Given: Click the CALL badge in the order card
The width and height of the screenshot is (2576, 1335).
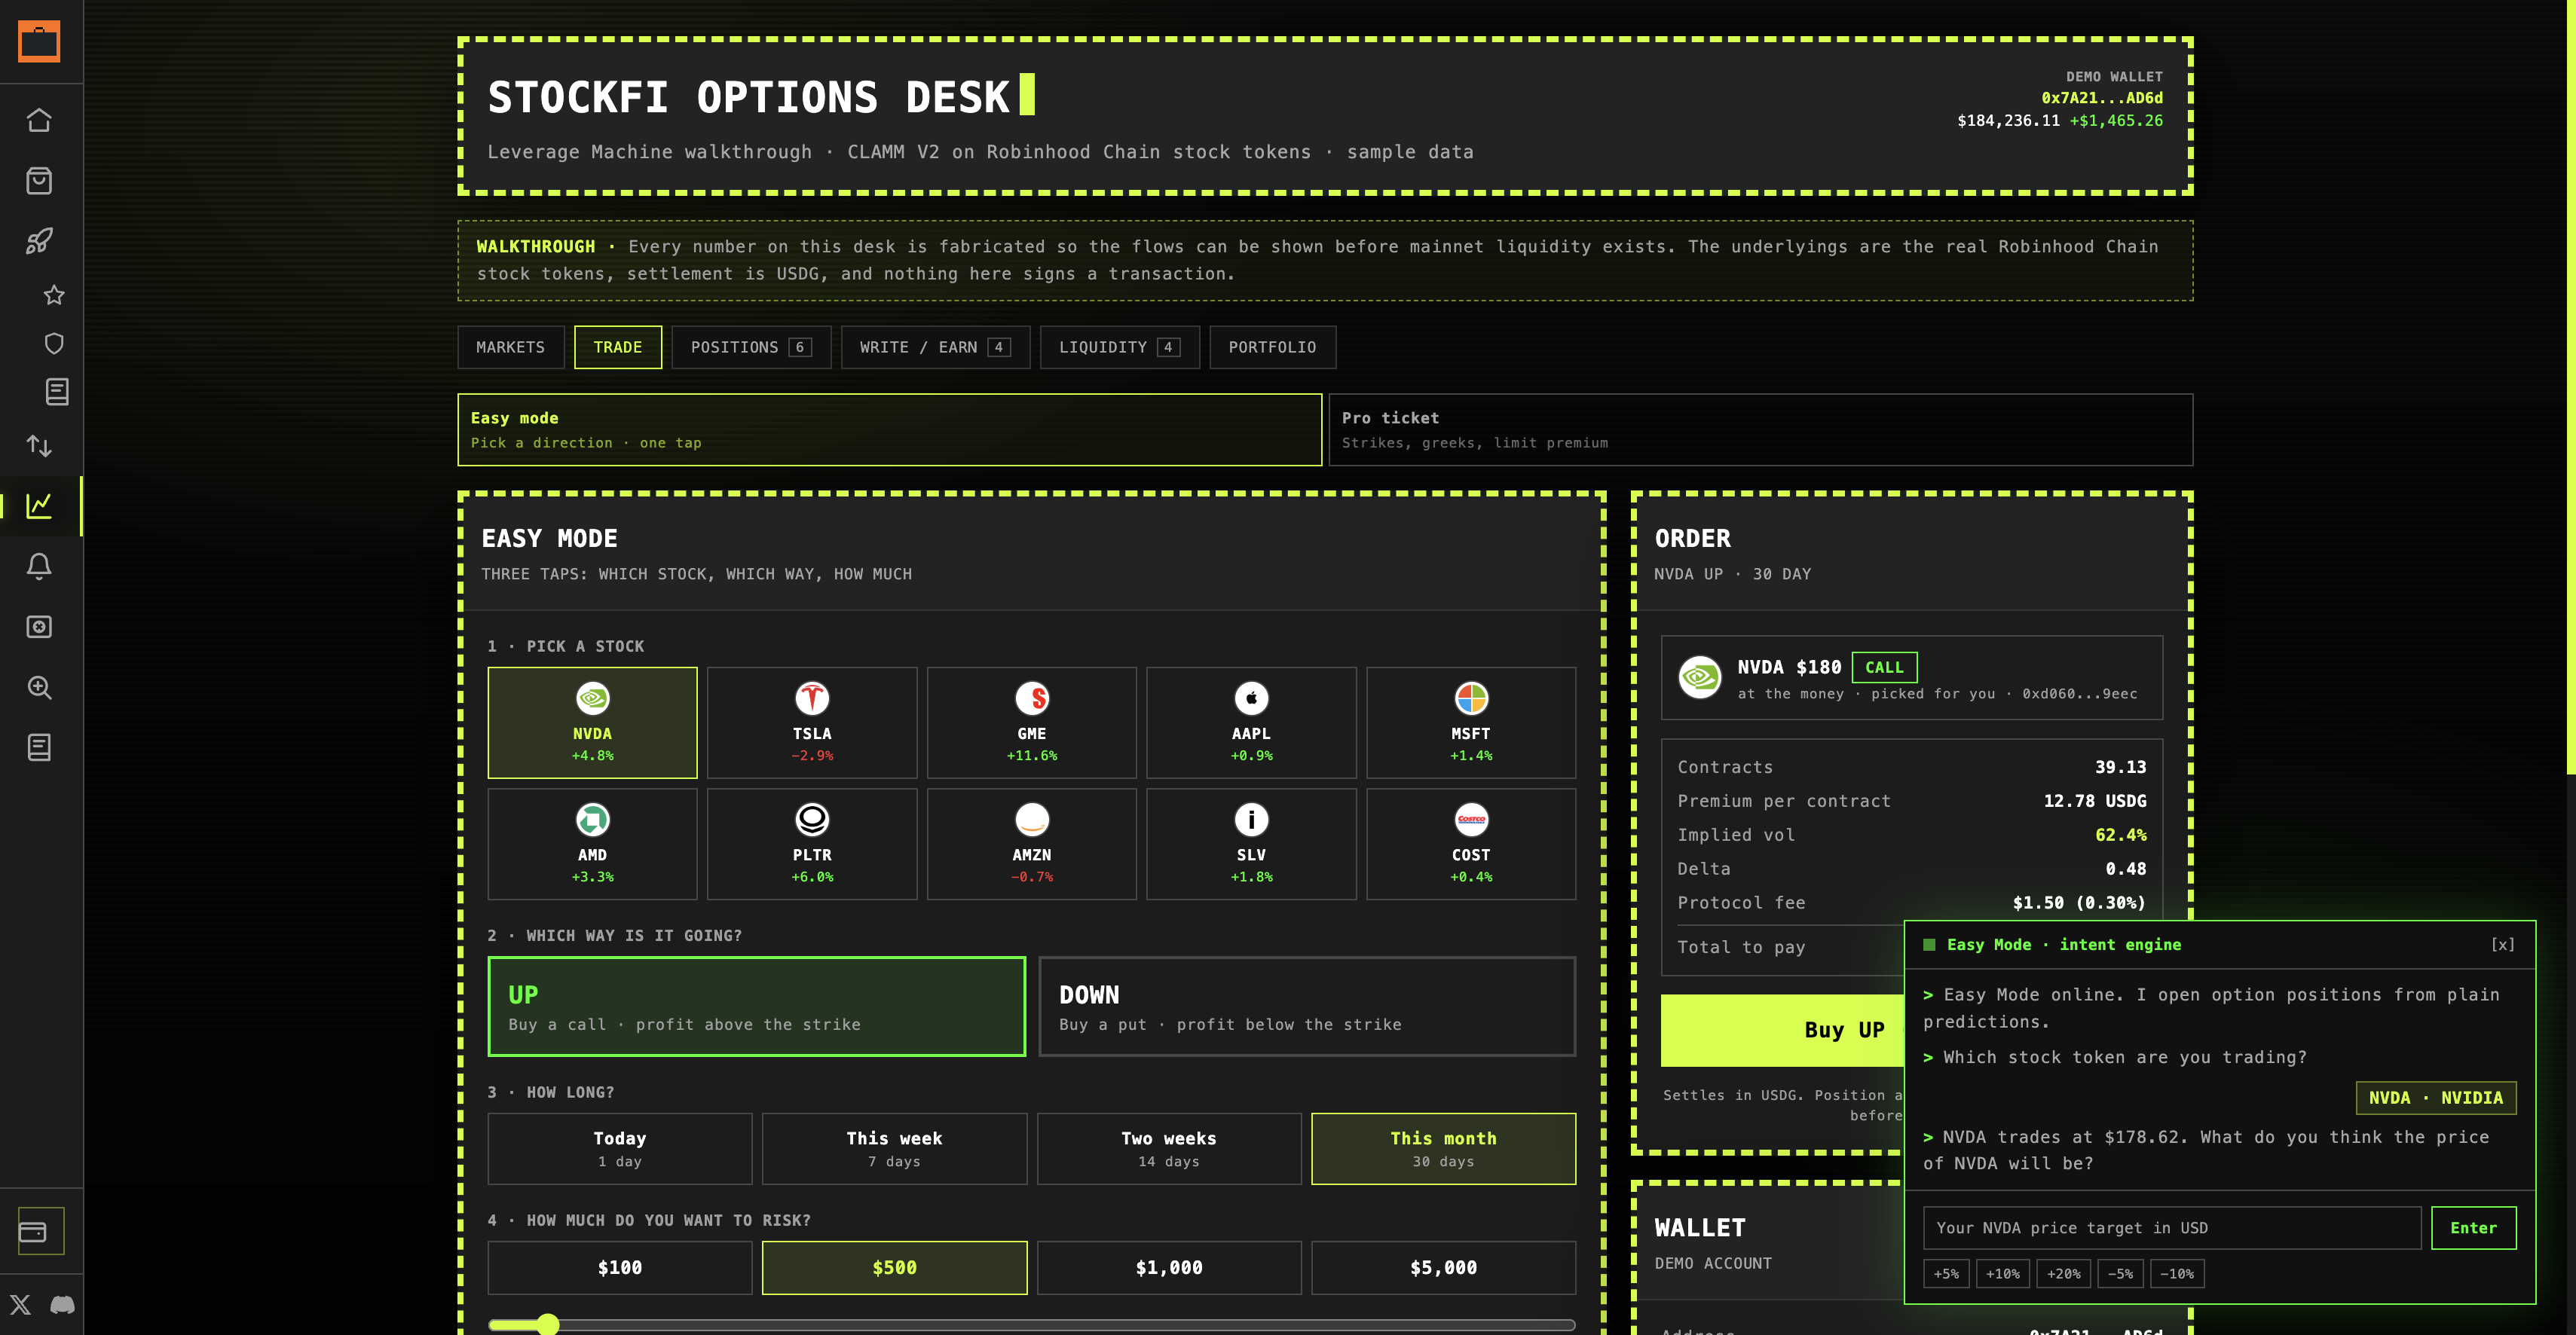Looking at the screenshot, I should pos(1884,667).
